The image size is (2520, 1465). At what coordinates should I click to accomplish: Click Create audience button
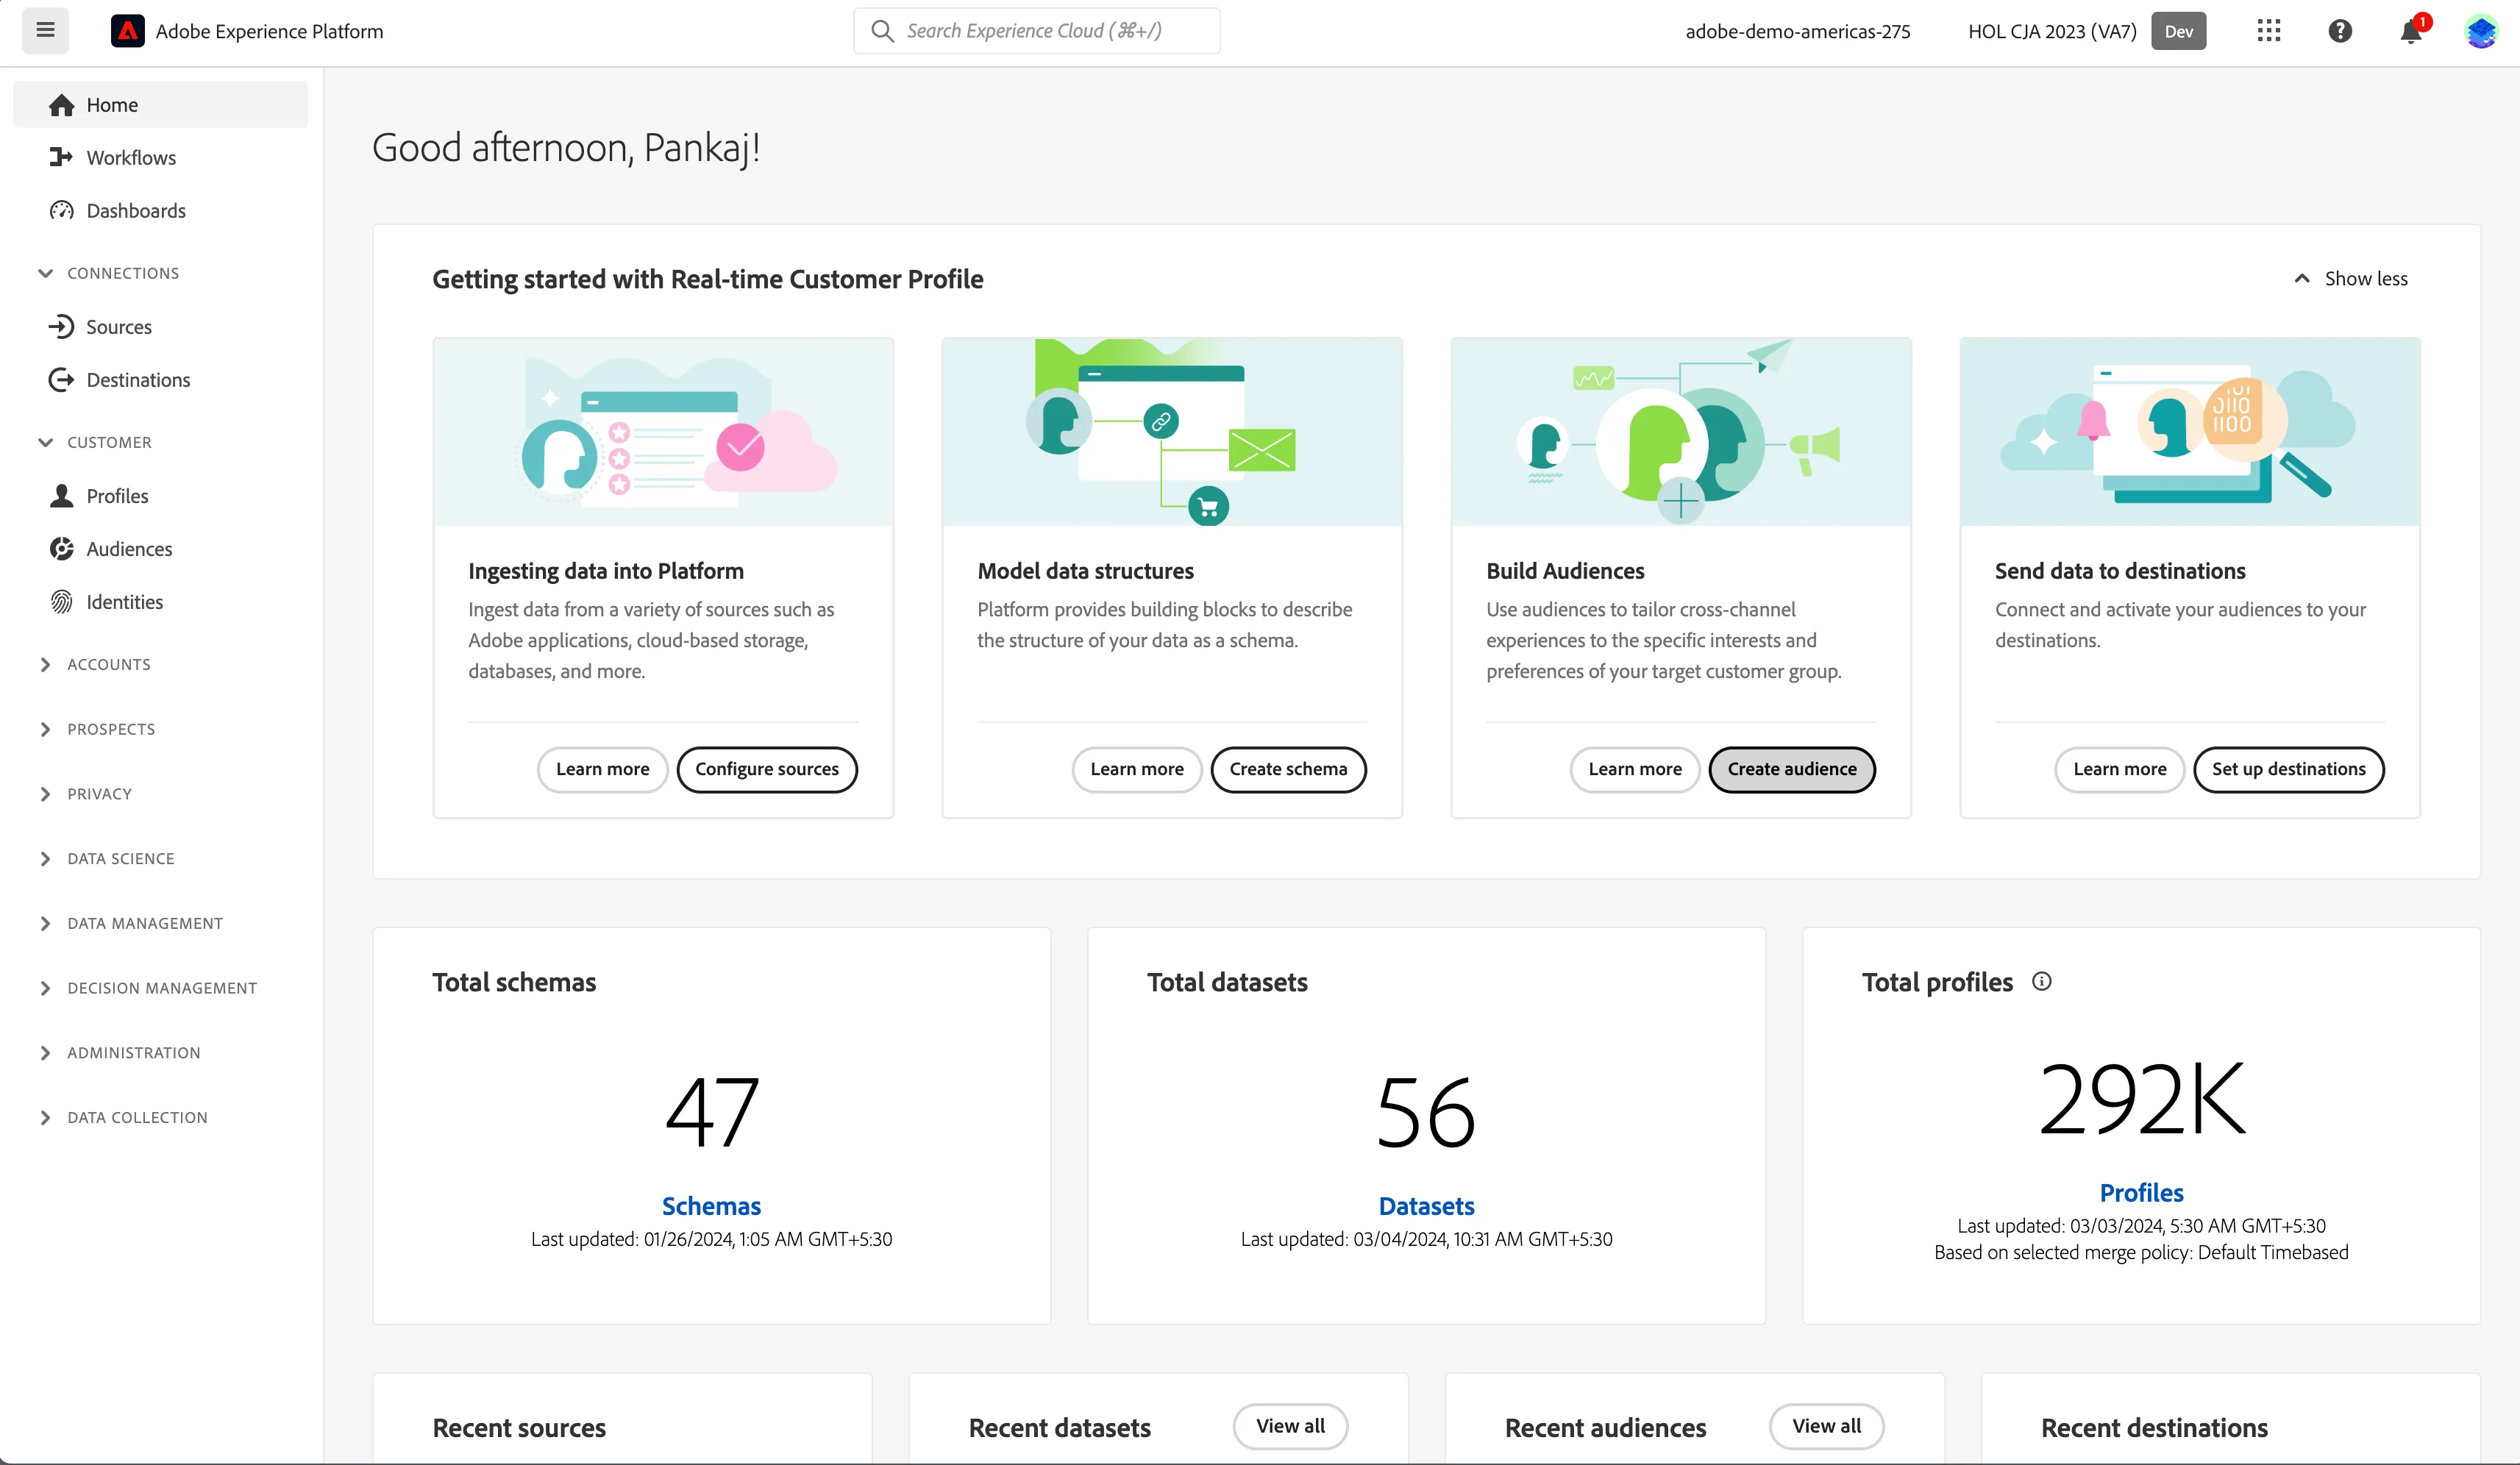(1792, 769)
